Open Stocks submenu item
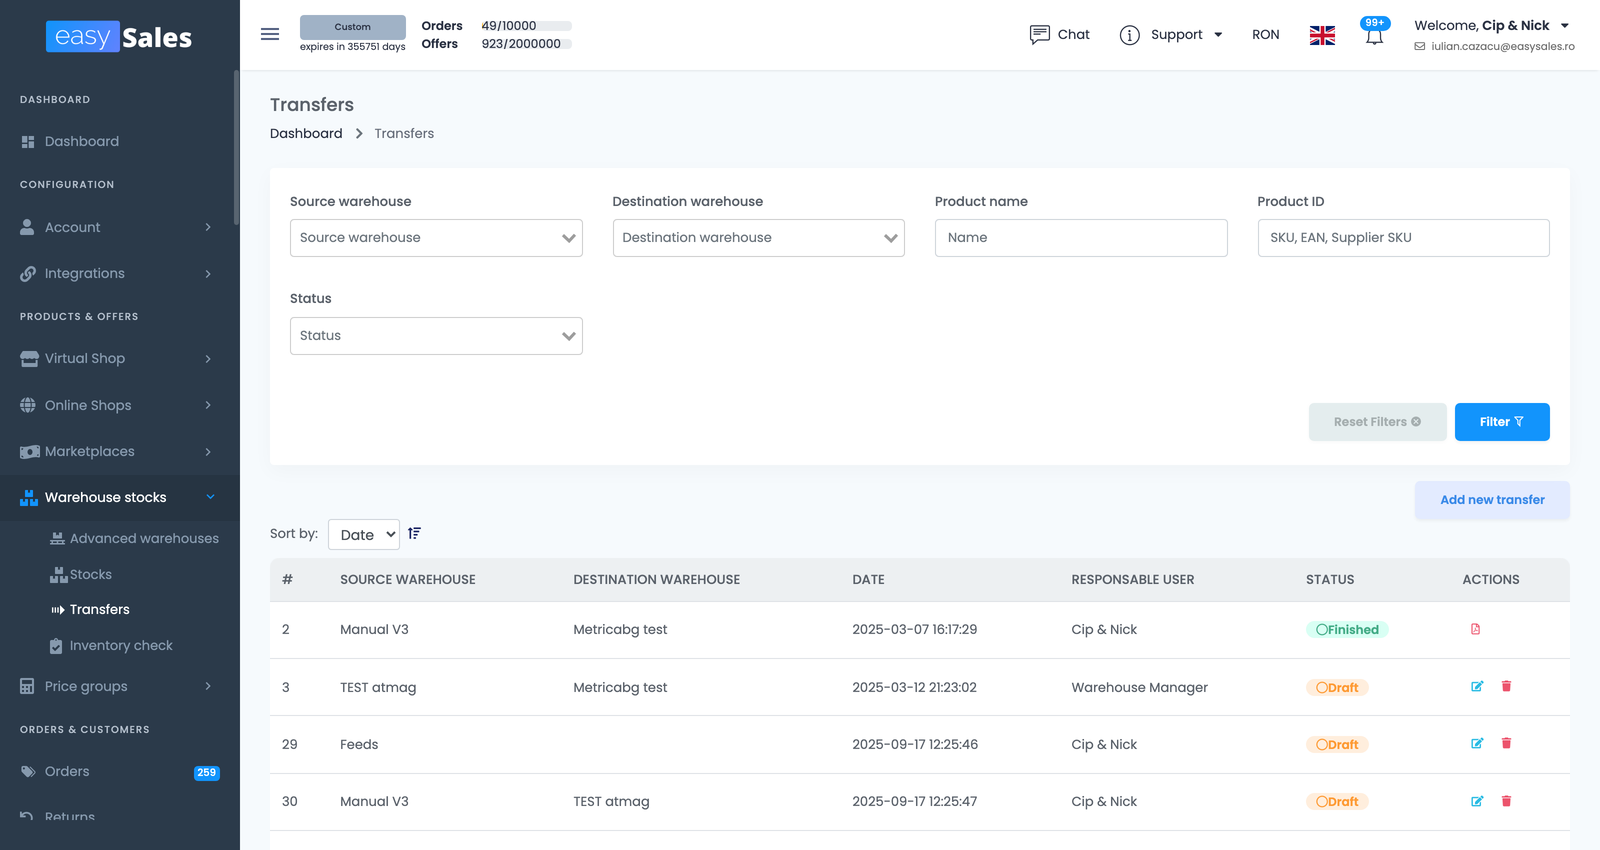 point(81,574)
